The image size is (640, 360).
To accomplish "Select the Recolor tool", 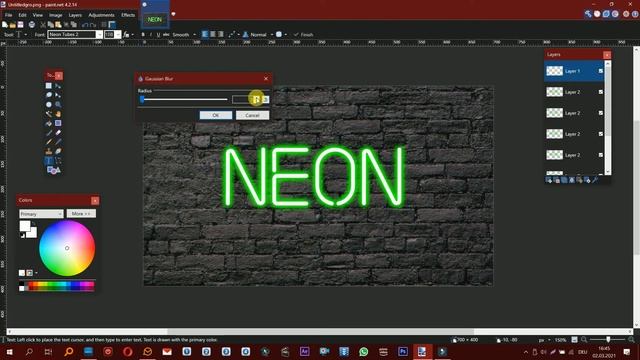I will click(58, 151).
